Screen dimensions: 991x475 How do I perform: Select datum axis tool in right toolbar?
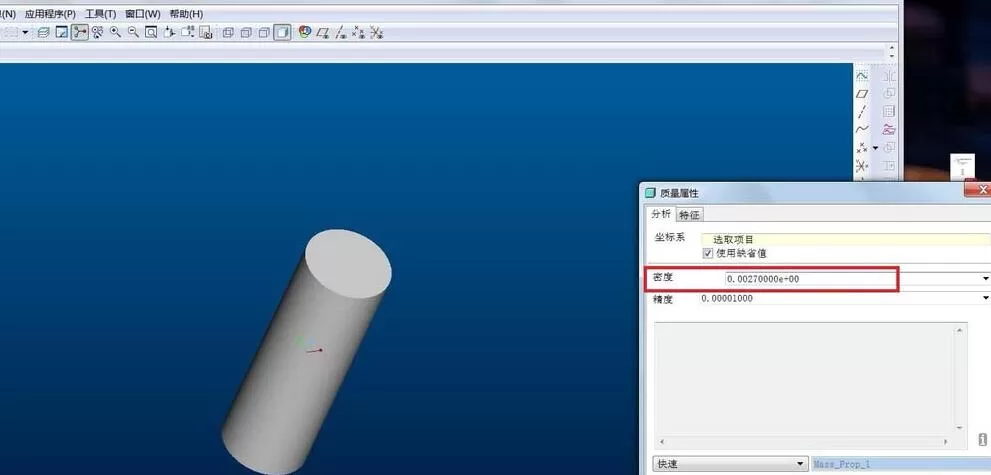(x=862, y=112)
